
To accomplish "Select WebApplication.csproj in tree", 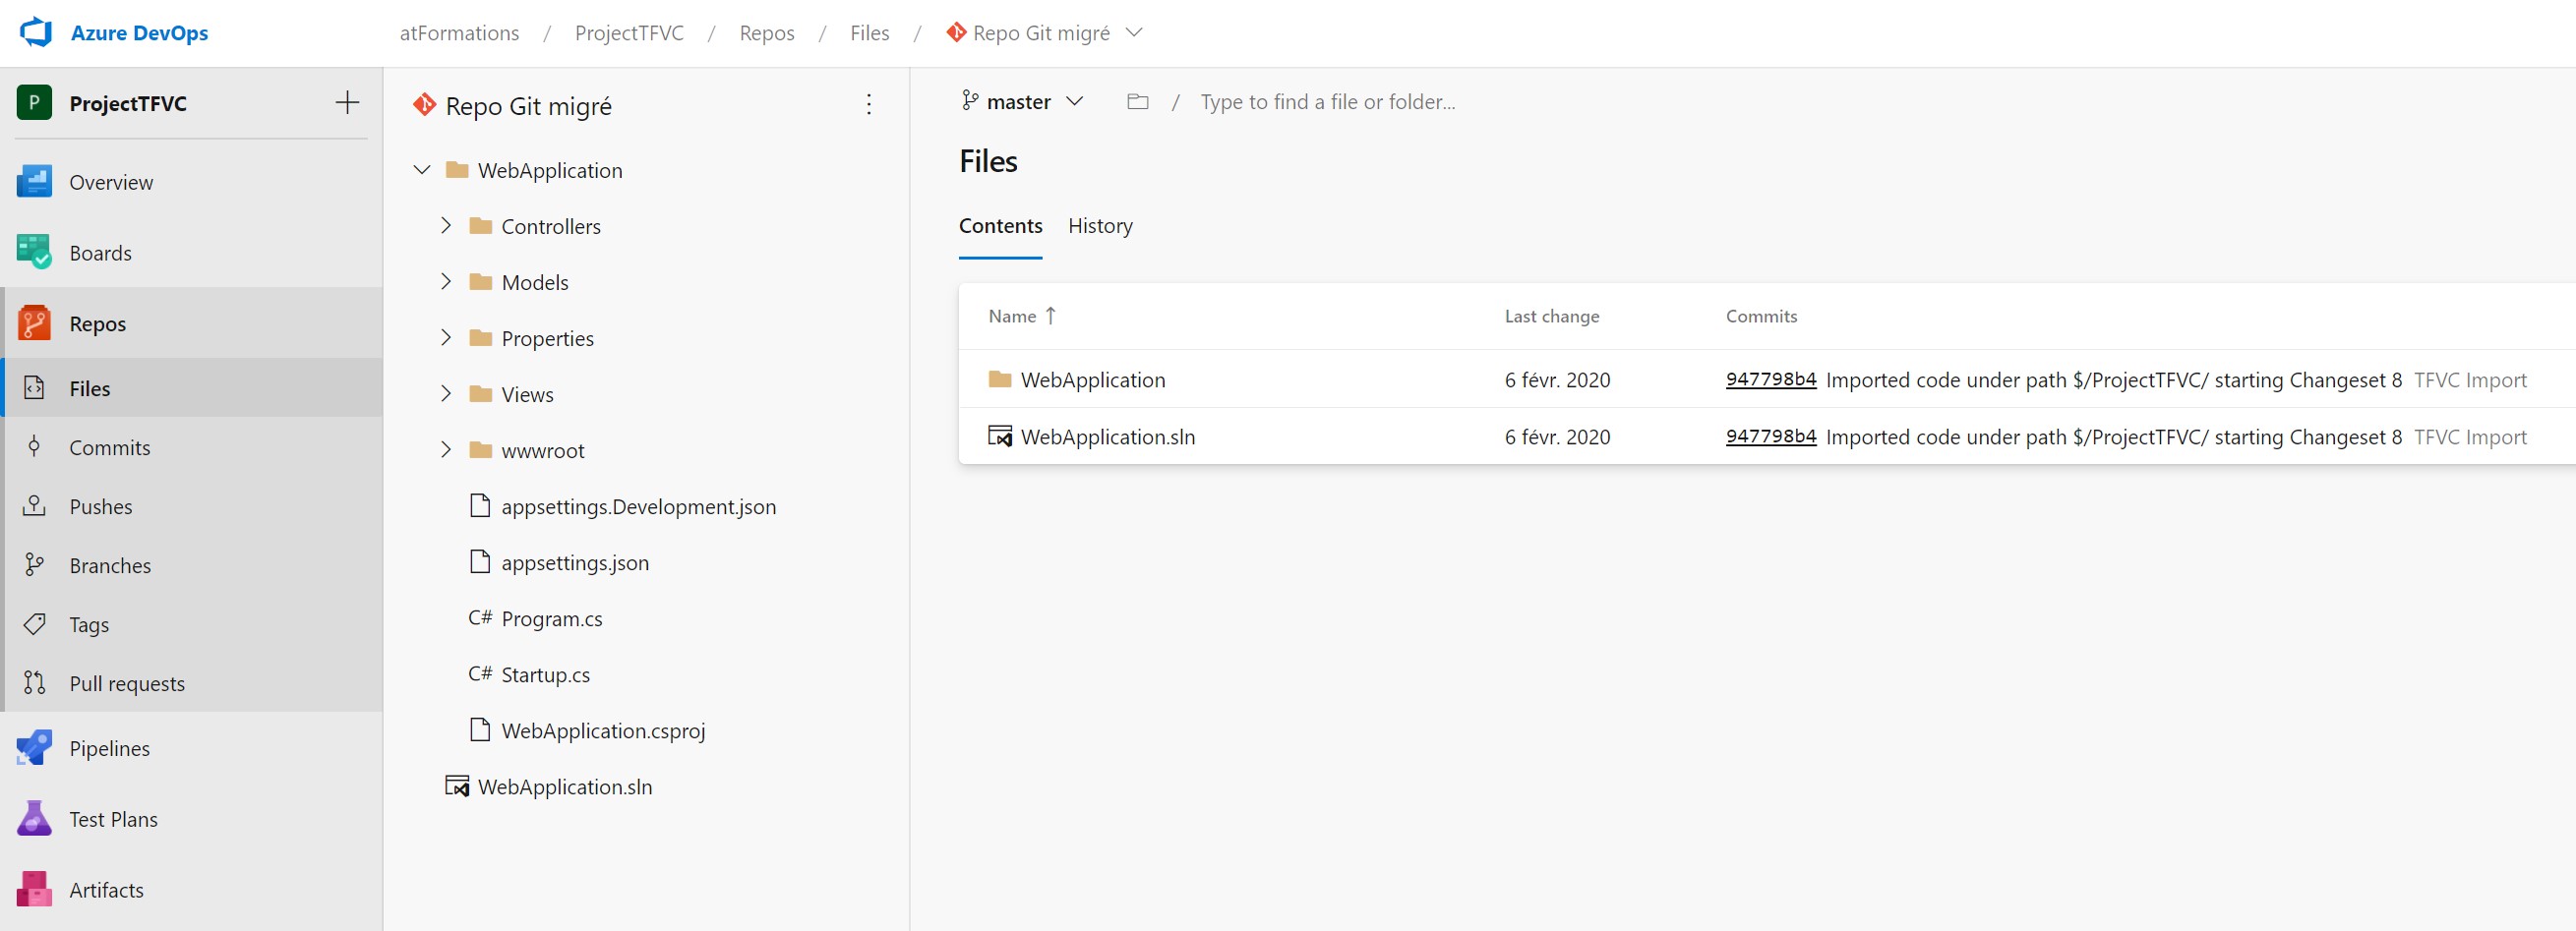I will point(603,731).
